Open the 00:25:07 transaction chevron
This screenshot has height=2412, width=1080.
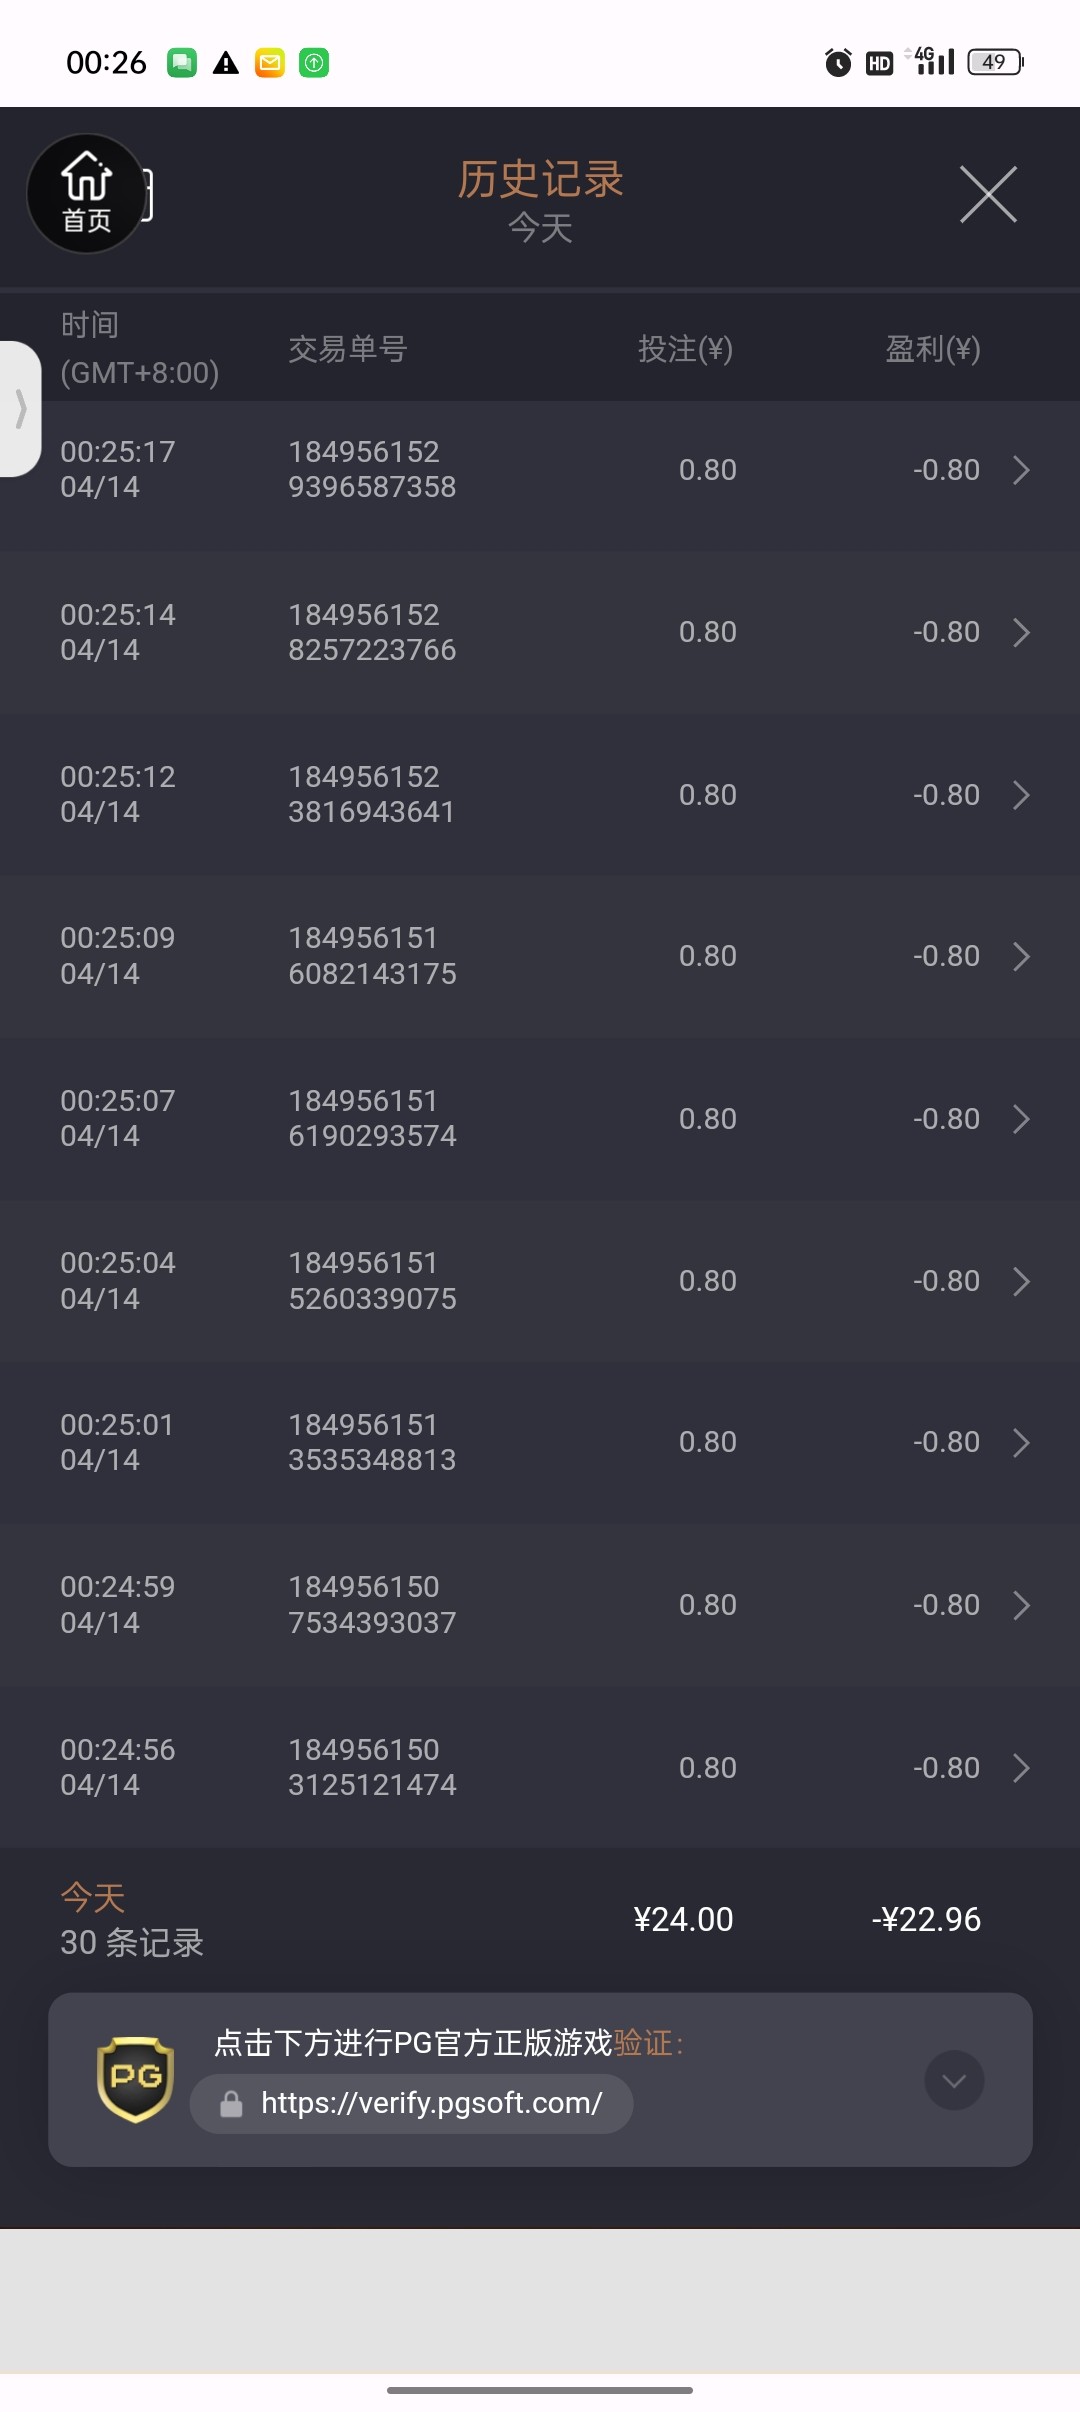[1021, 1119]
